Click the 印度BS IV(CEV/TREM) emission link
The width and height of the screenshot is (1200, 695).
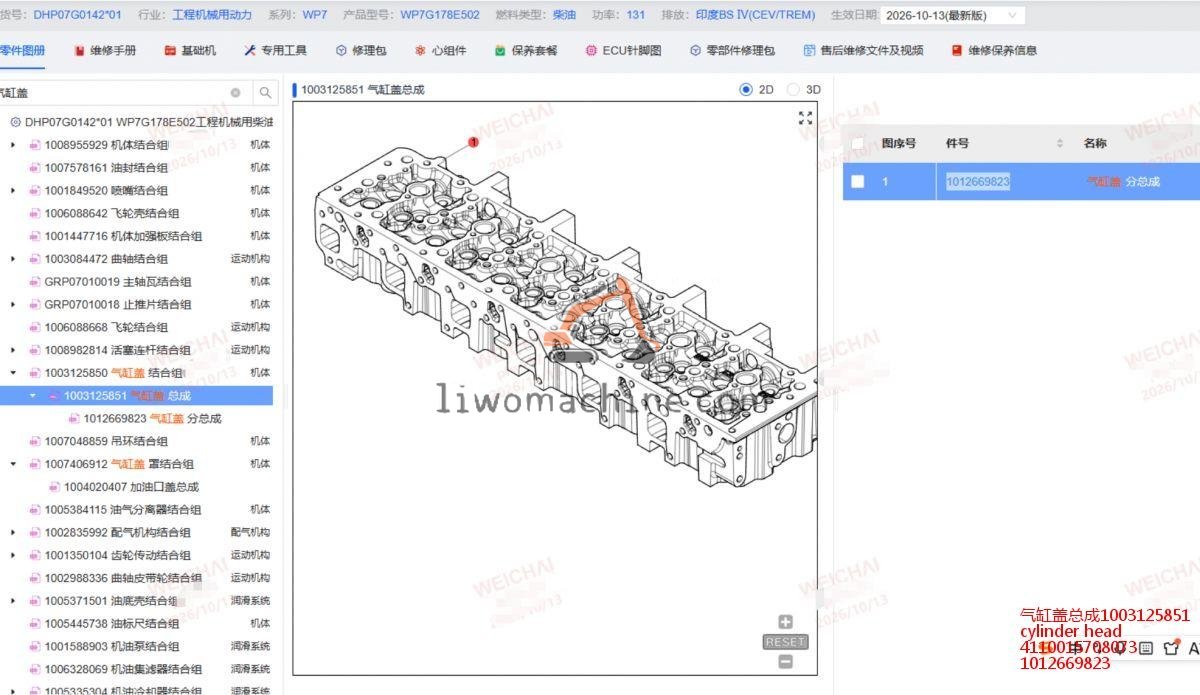click(755, 15)
